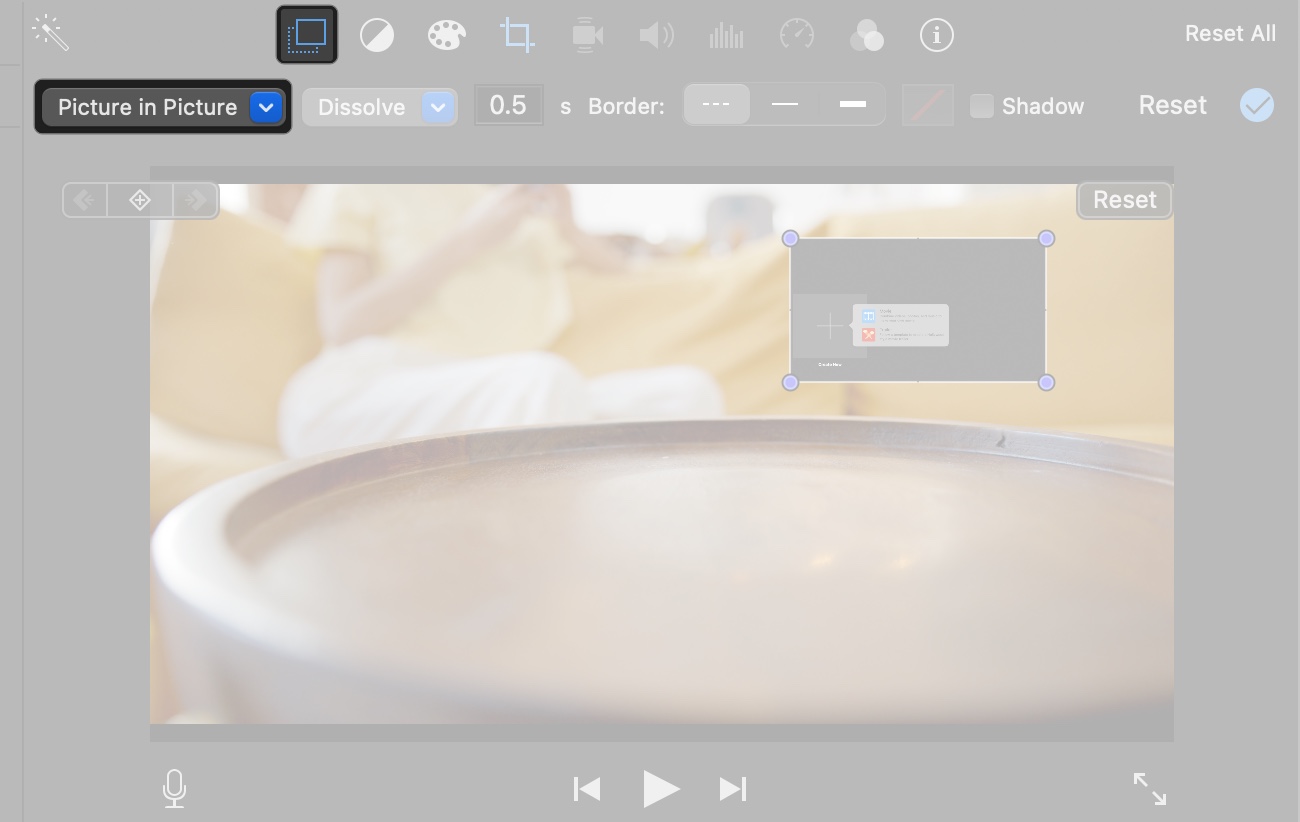Open the Color Correction palette
The width and height of the screenshot is (1300, 822).
[x=447, y=35]
